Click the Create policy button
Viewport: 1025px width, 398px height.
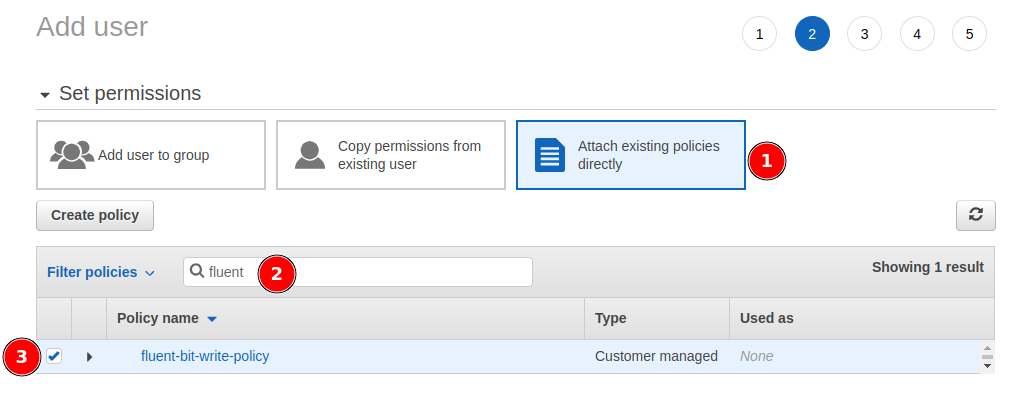95,215
